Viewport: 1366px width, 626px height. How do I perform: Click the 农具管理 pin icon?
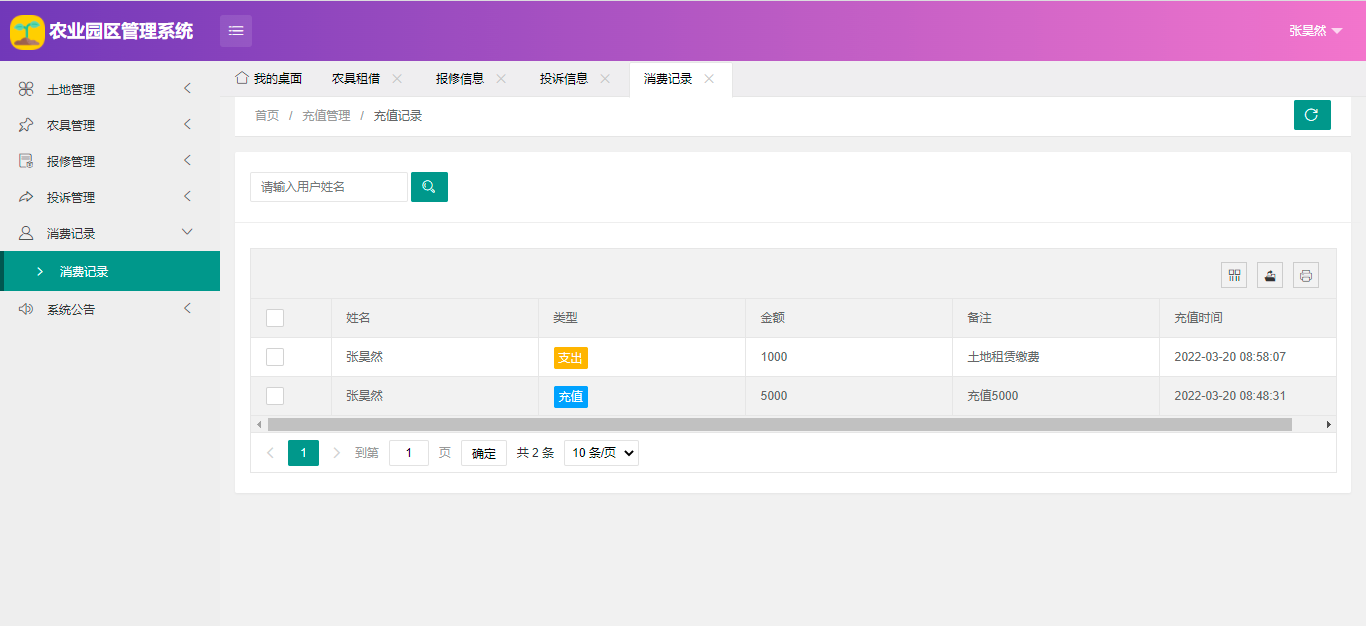point(26,125)
